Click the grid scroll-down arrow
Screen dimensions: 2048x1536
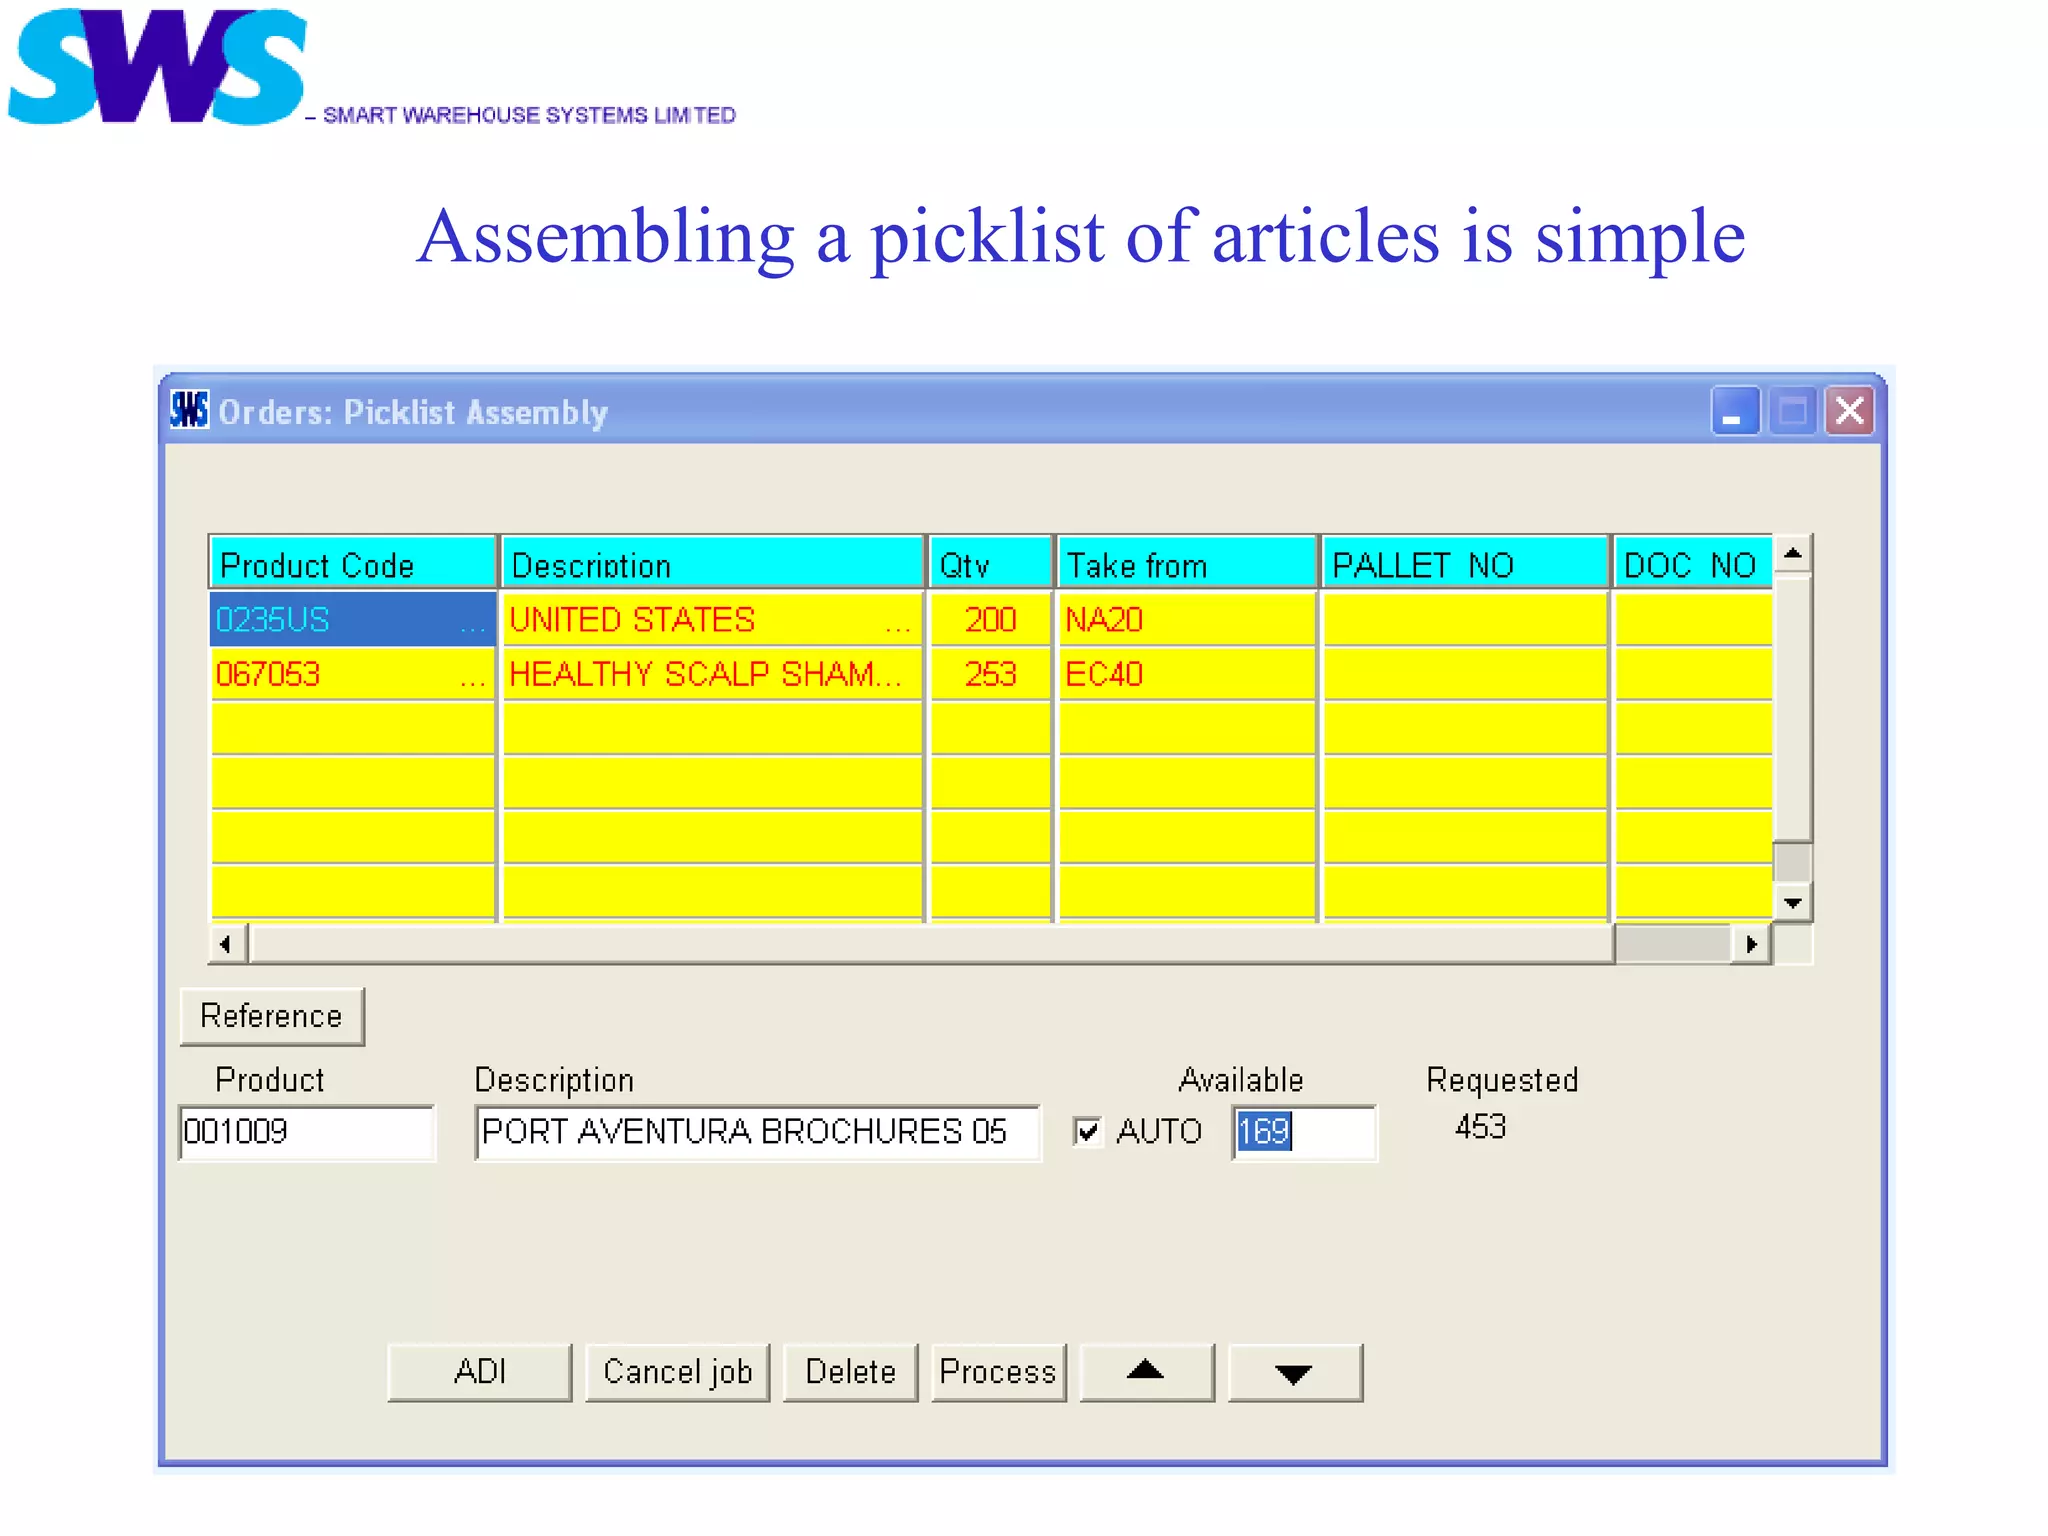(1792, 903)
